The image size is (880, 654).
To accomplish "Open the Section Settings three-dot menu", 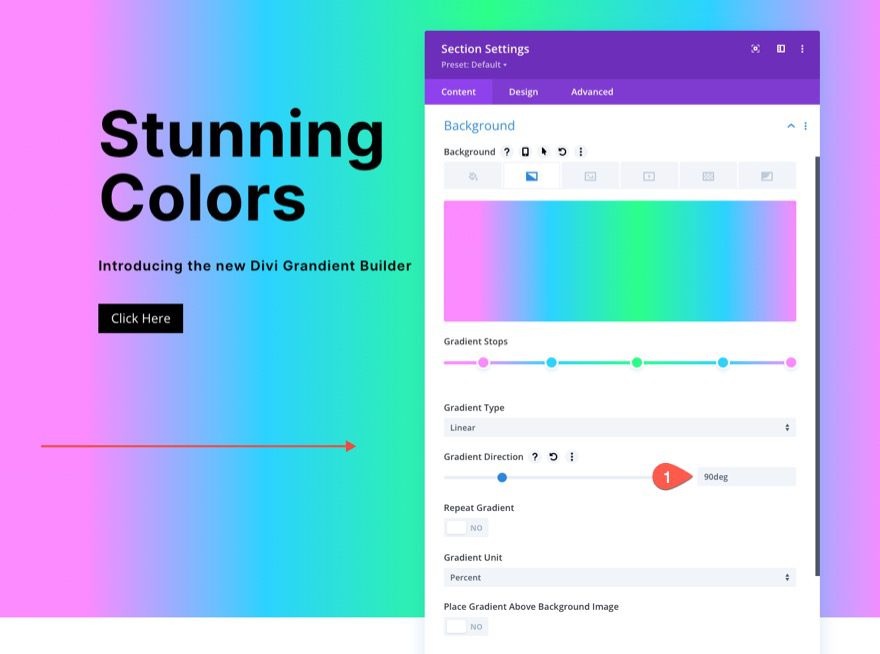I will (x=802, y=49).
